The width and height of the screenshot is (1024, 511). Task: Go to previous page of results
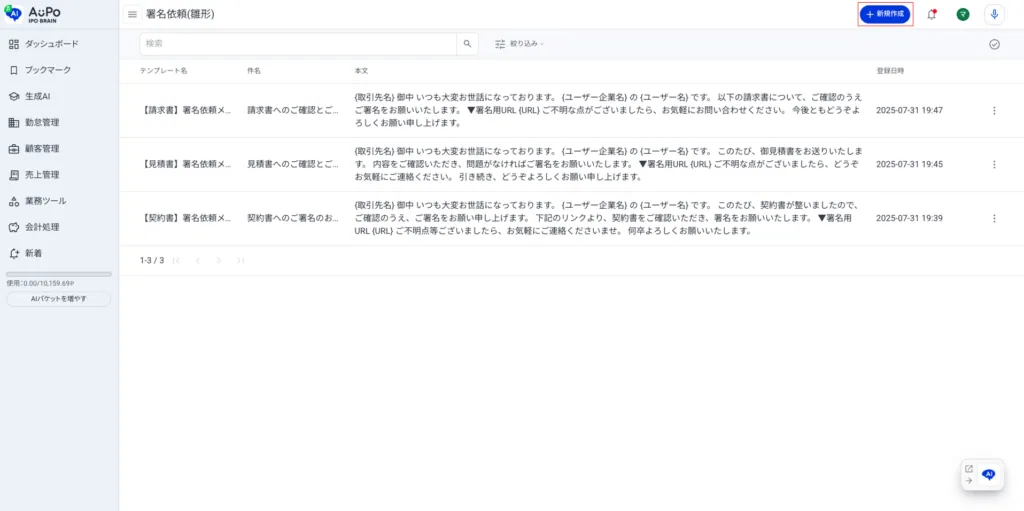pyautogui.click(x=197, y=260)
